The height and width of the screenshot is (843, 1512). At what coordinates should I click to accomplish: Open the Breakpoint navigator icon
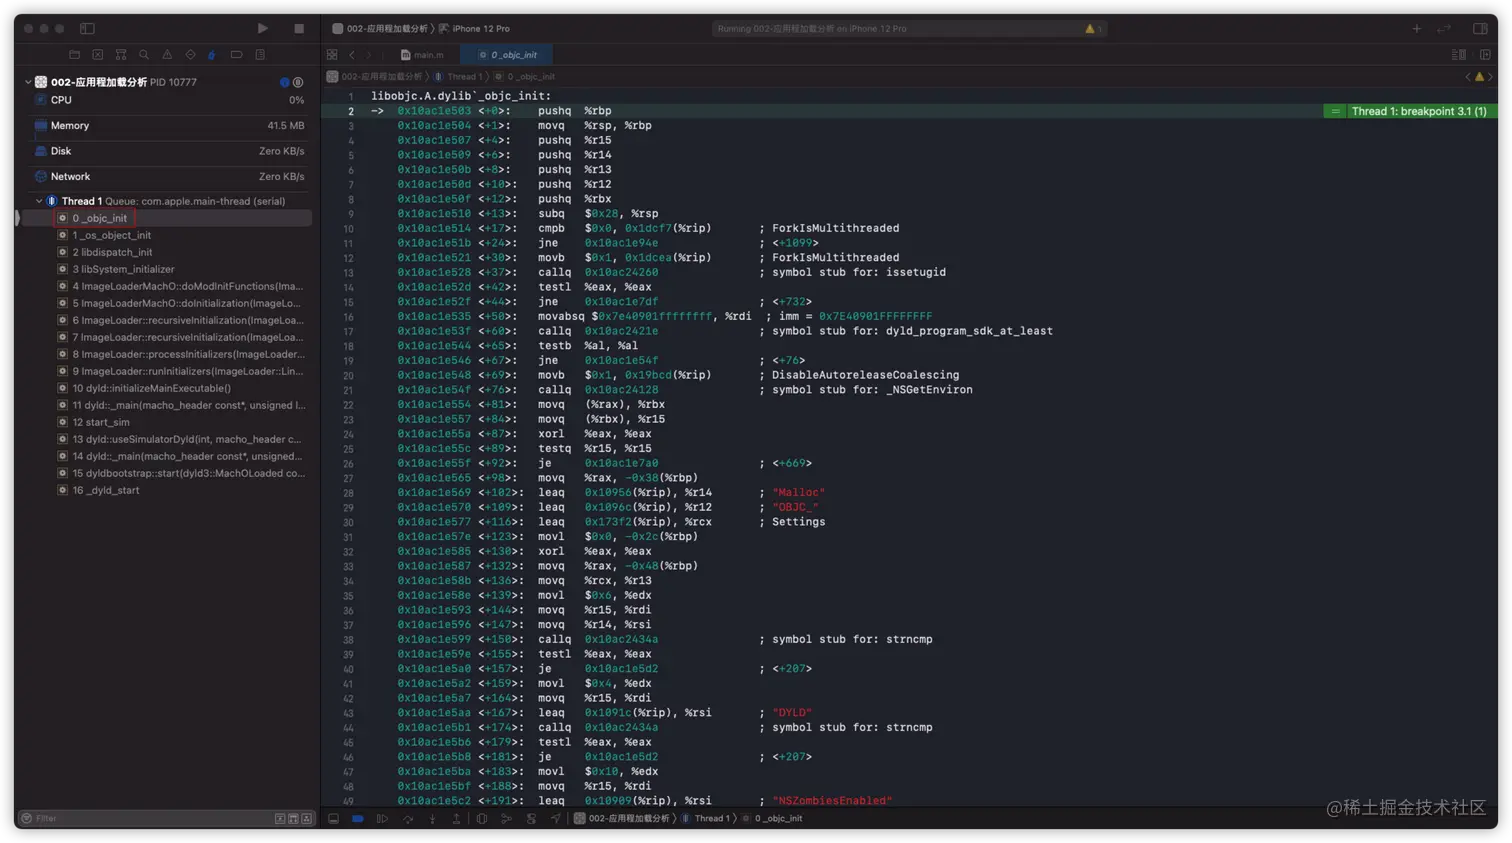[236, 55]
